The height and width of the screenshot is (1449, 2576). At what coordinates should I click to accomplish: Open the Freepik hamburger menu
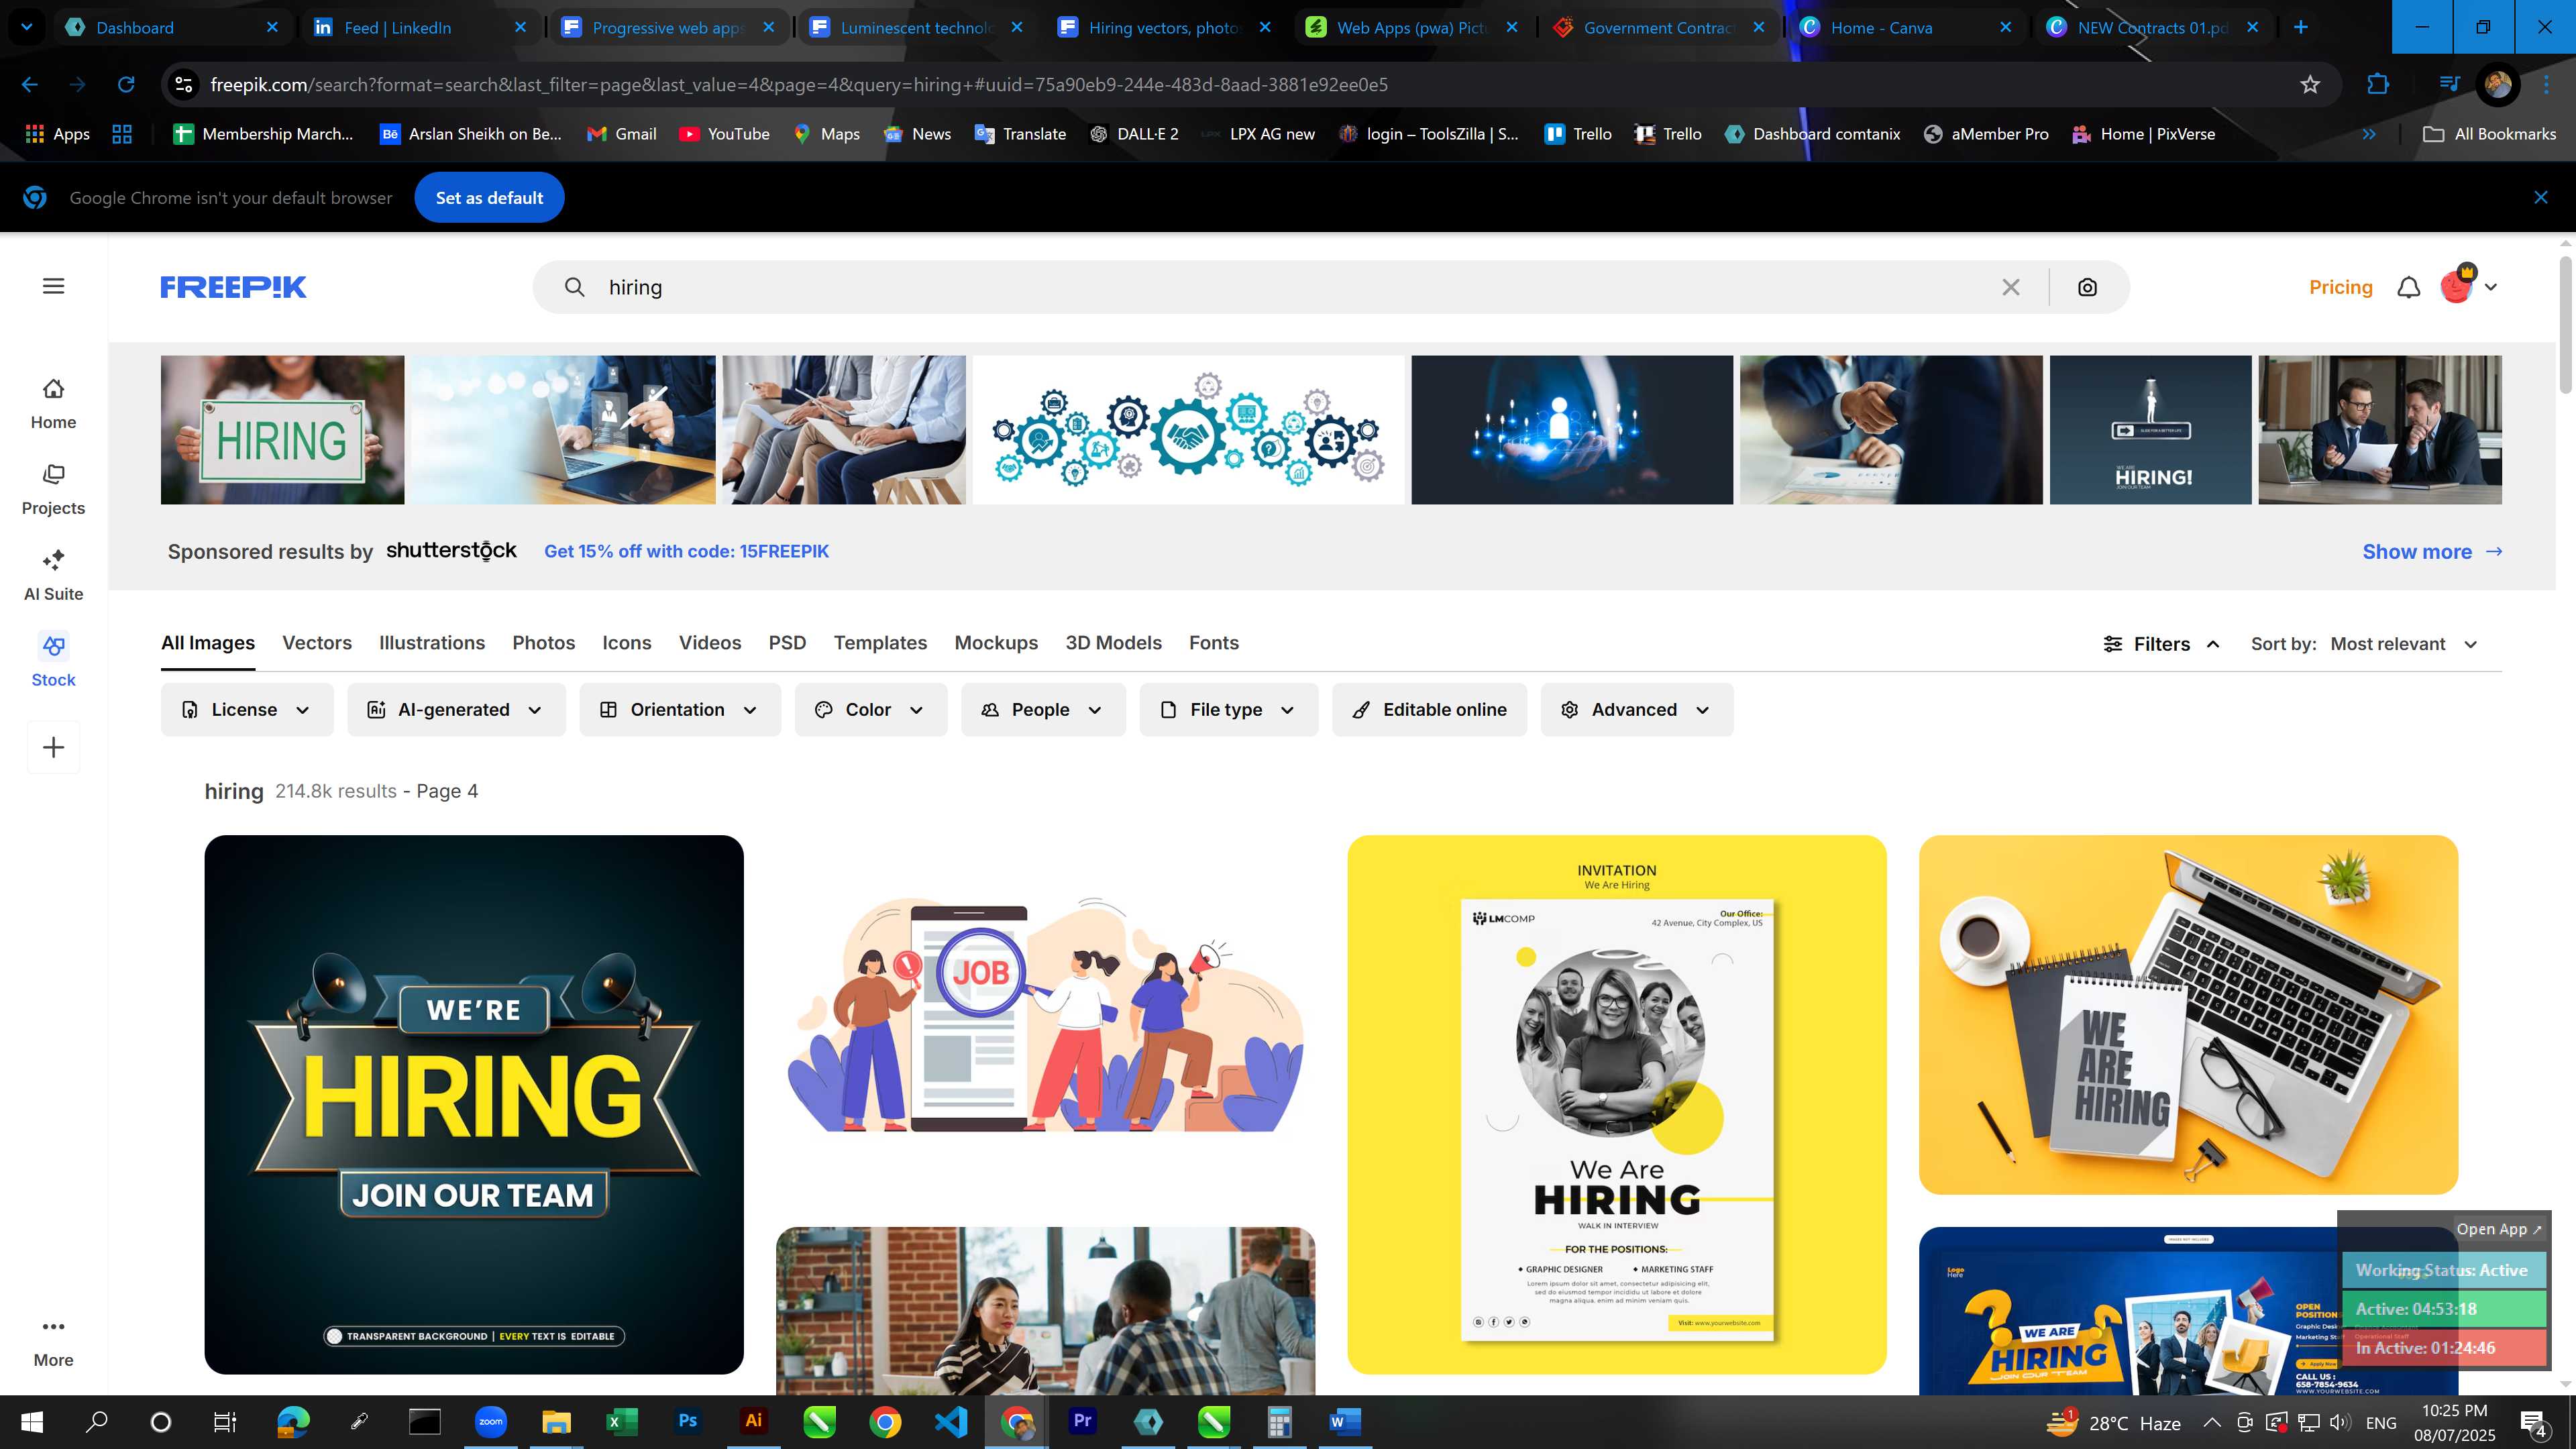[54, 287]
